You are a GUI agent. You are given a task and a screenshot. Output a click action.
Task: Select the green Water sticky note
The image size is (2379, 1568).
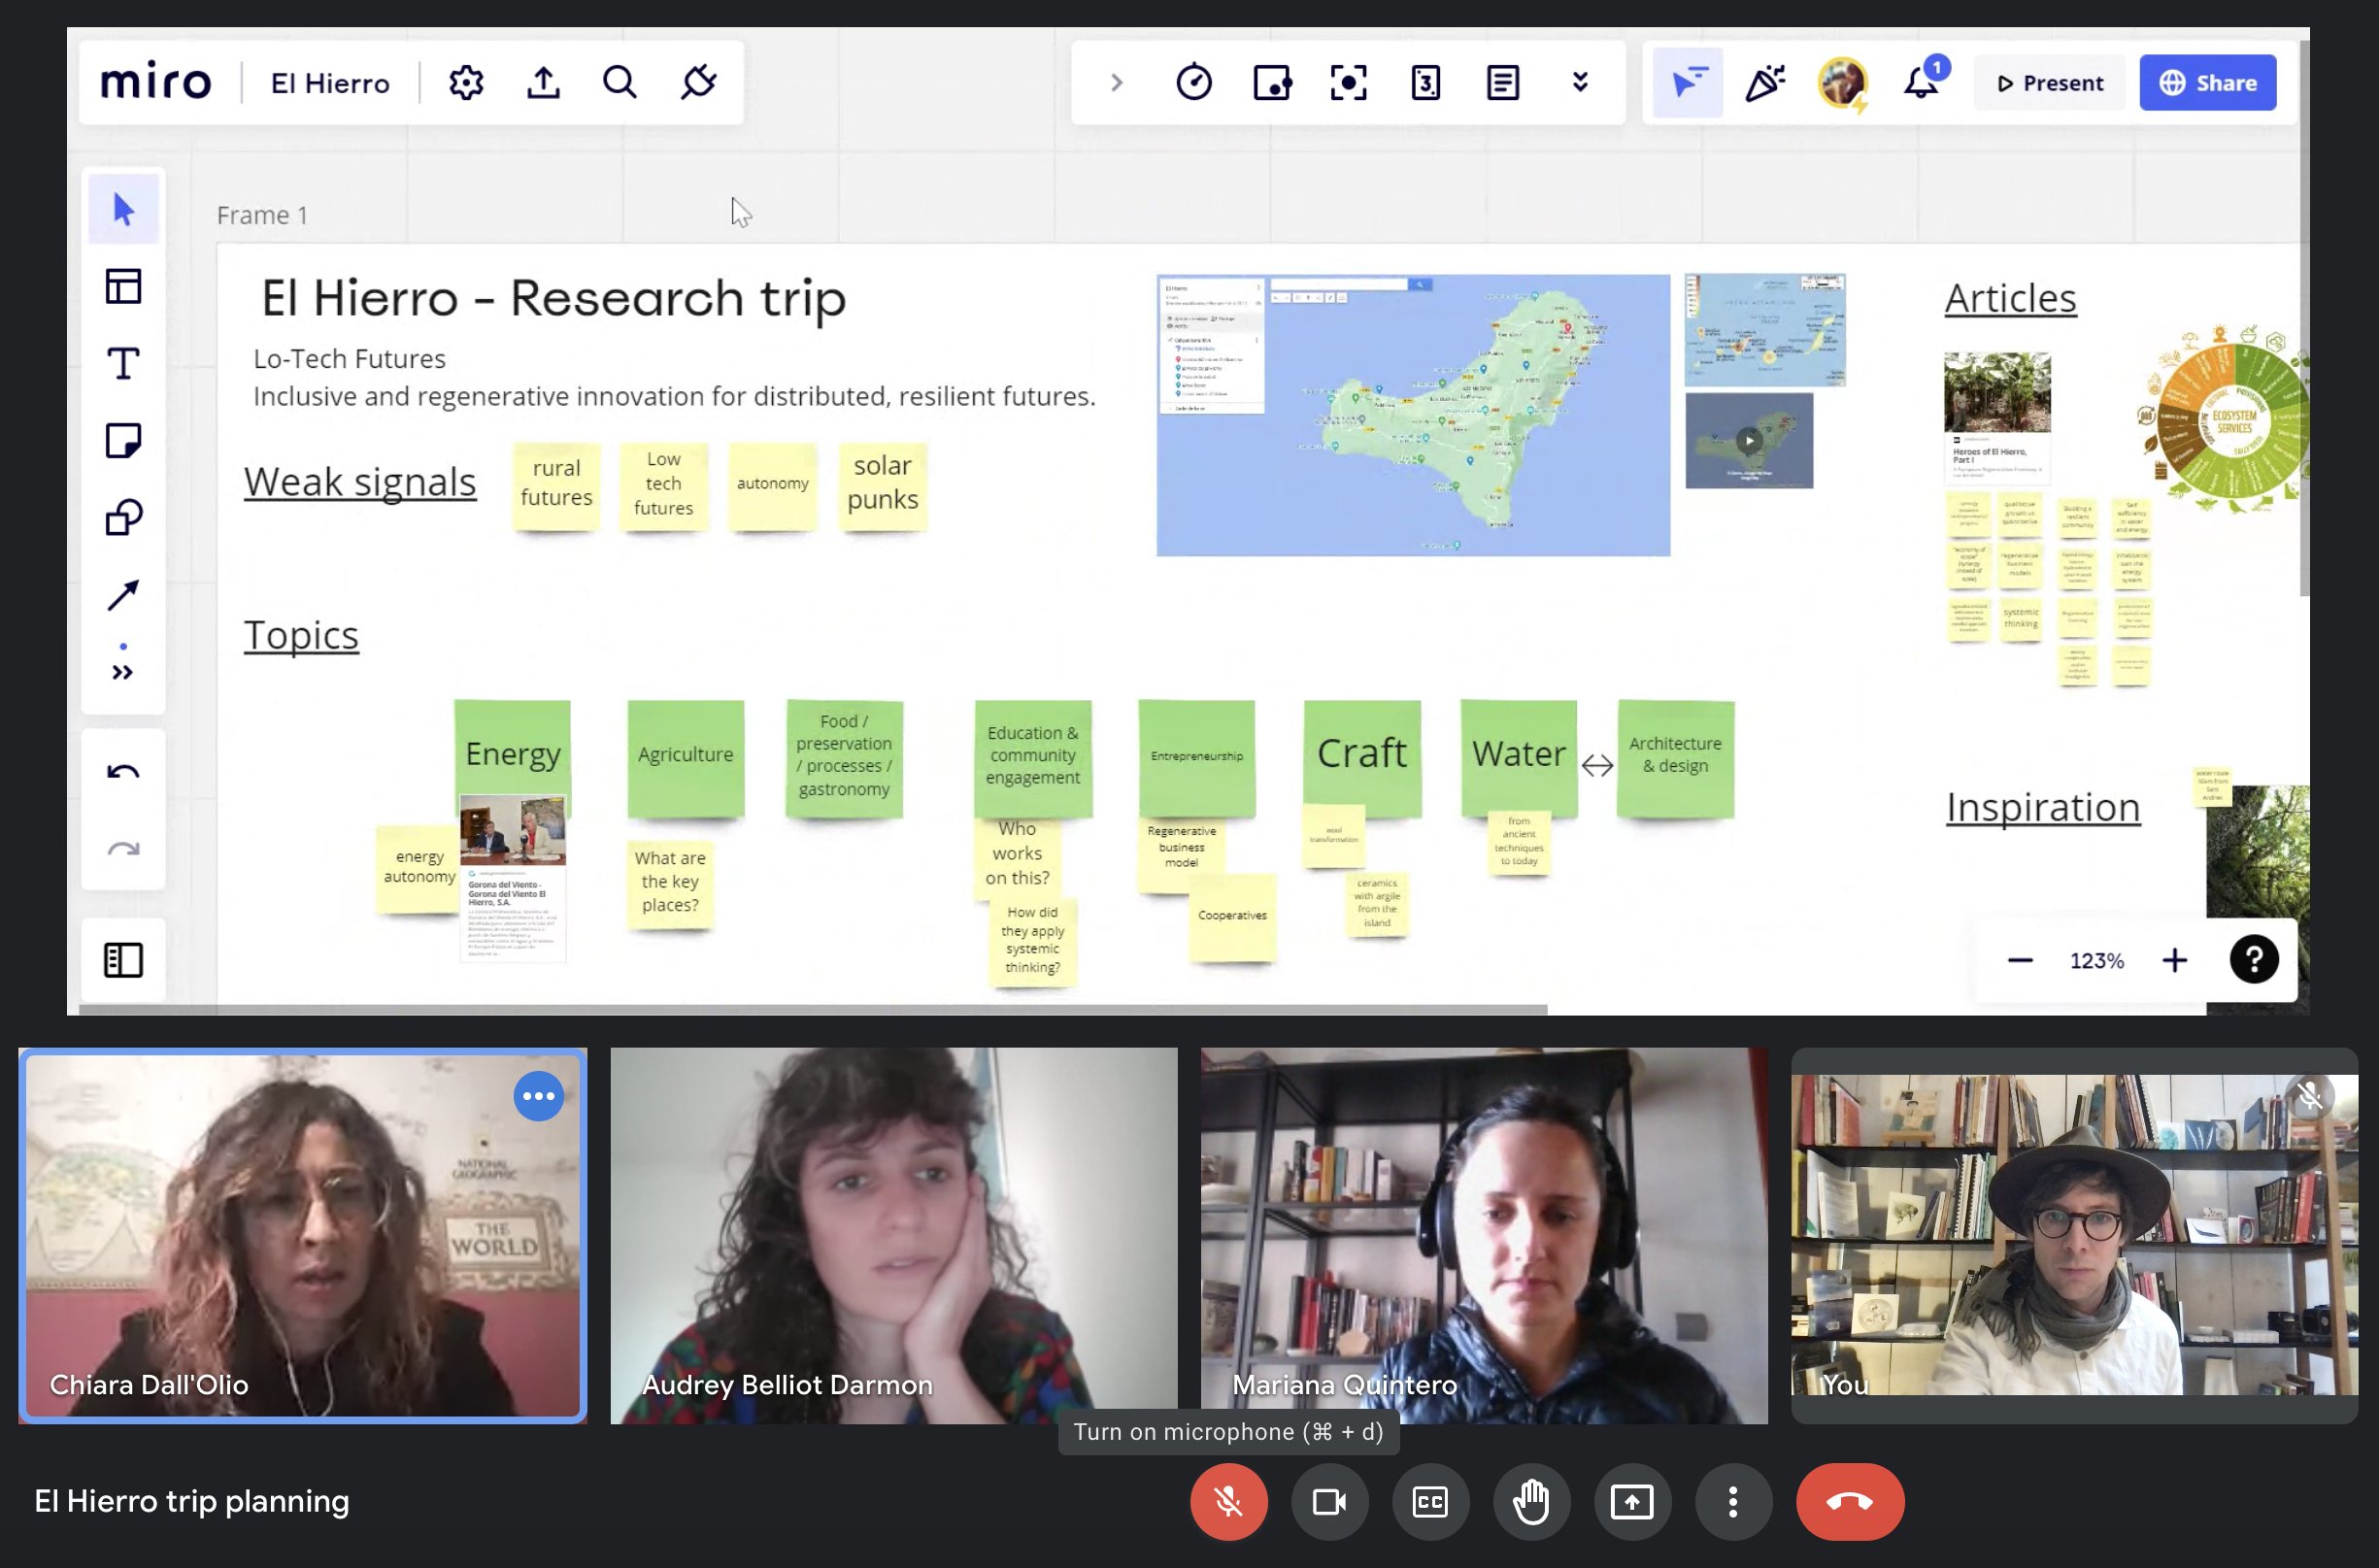point(1518,758)
